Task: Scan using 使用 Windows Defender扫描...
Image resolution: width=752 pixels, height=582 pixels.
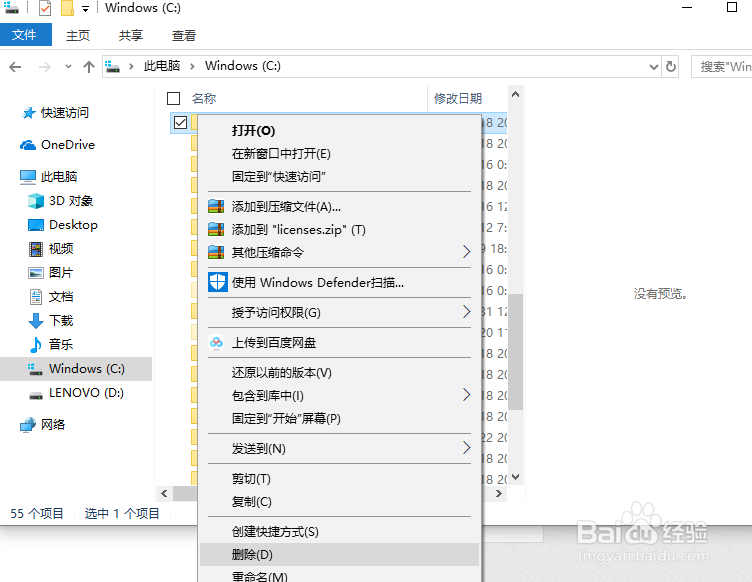Action: coord(339,282)
